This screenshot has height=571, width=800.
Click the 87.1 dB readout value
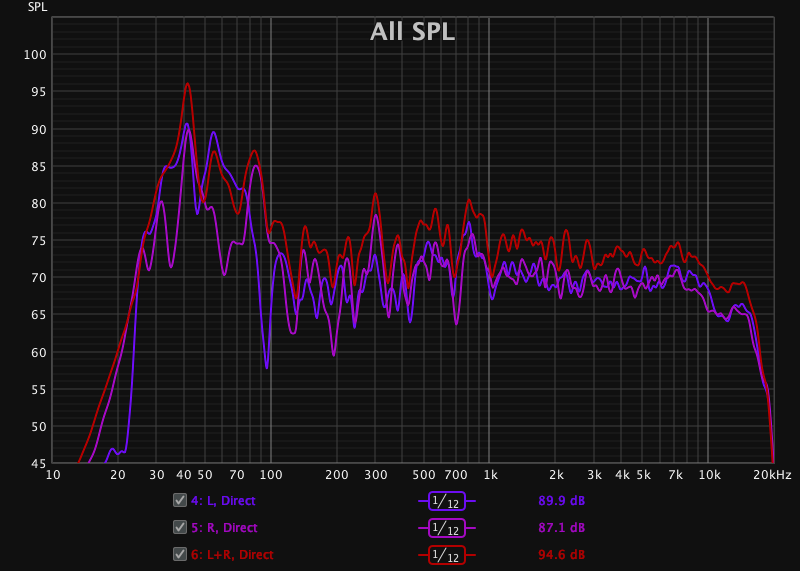[x=561, y=527]
